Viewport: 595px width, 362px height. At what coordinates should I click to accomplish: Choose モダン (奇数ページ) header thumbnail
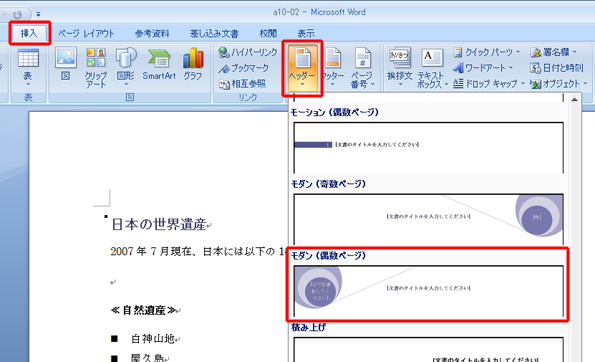pos(428,219)
